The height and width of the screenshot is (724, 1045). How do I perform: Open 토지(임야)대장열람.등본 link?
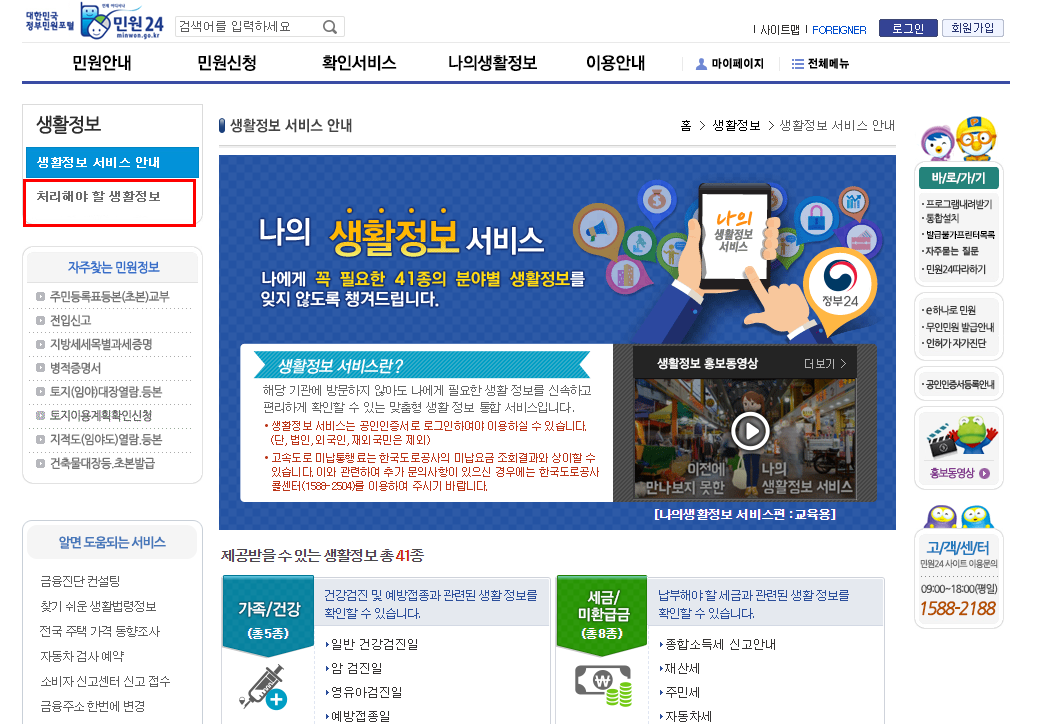[106, 392]
